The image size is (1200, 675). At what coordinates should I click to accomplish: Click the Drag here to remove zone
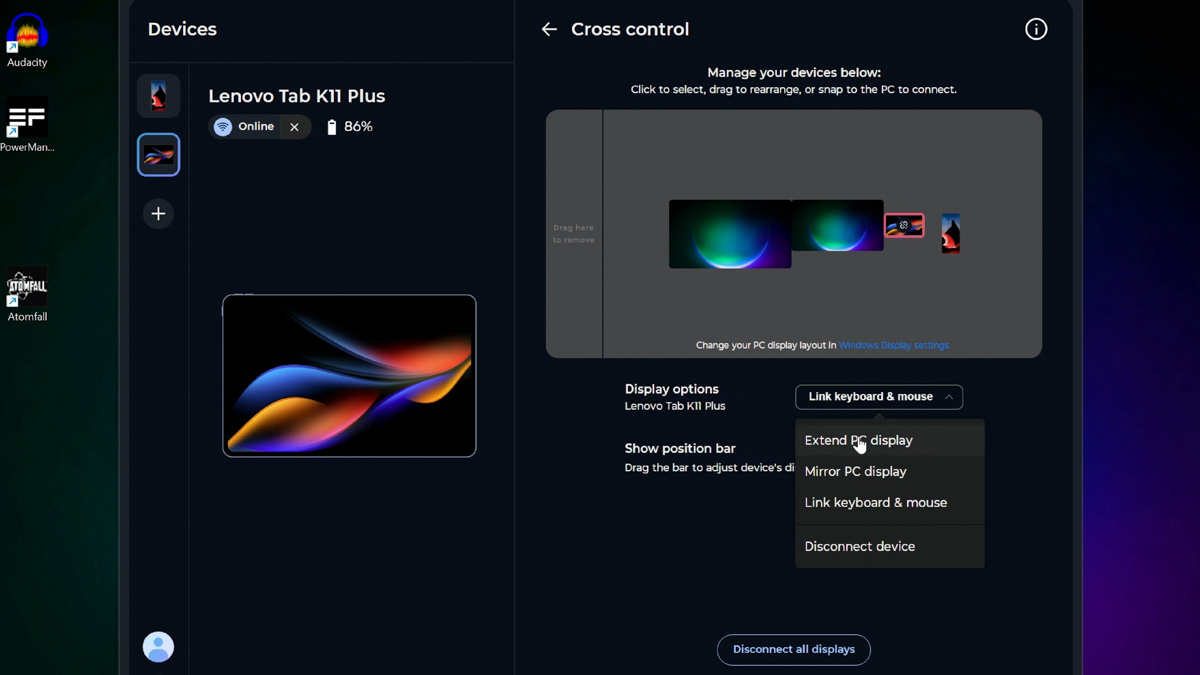coord(574,234)
